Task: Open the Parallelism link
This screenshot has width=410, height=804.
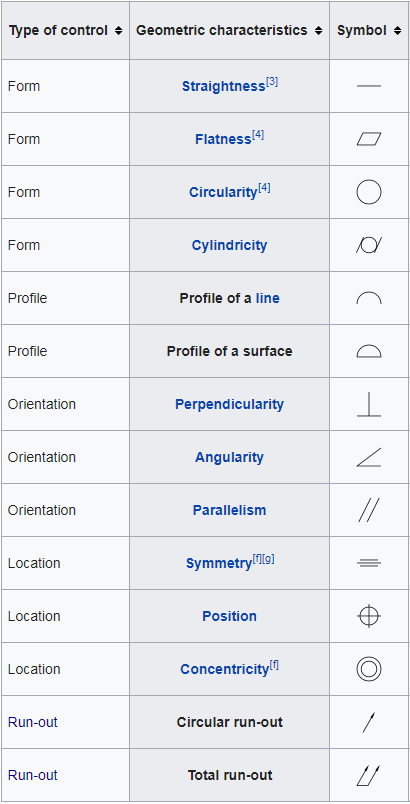Action: (229, 510)
